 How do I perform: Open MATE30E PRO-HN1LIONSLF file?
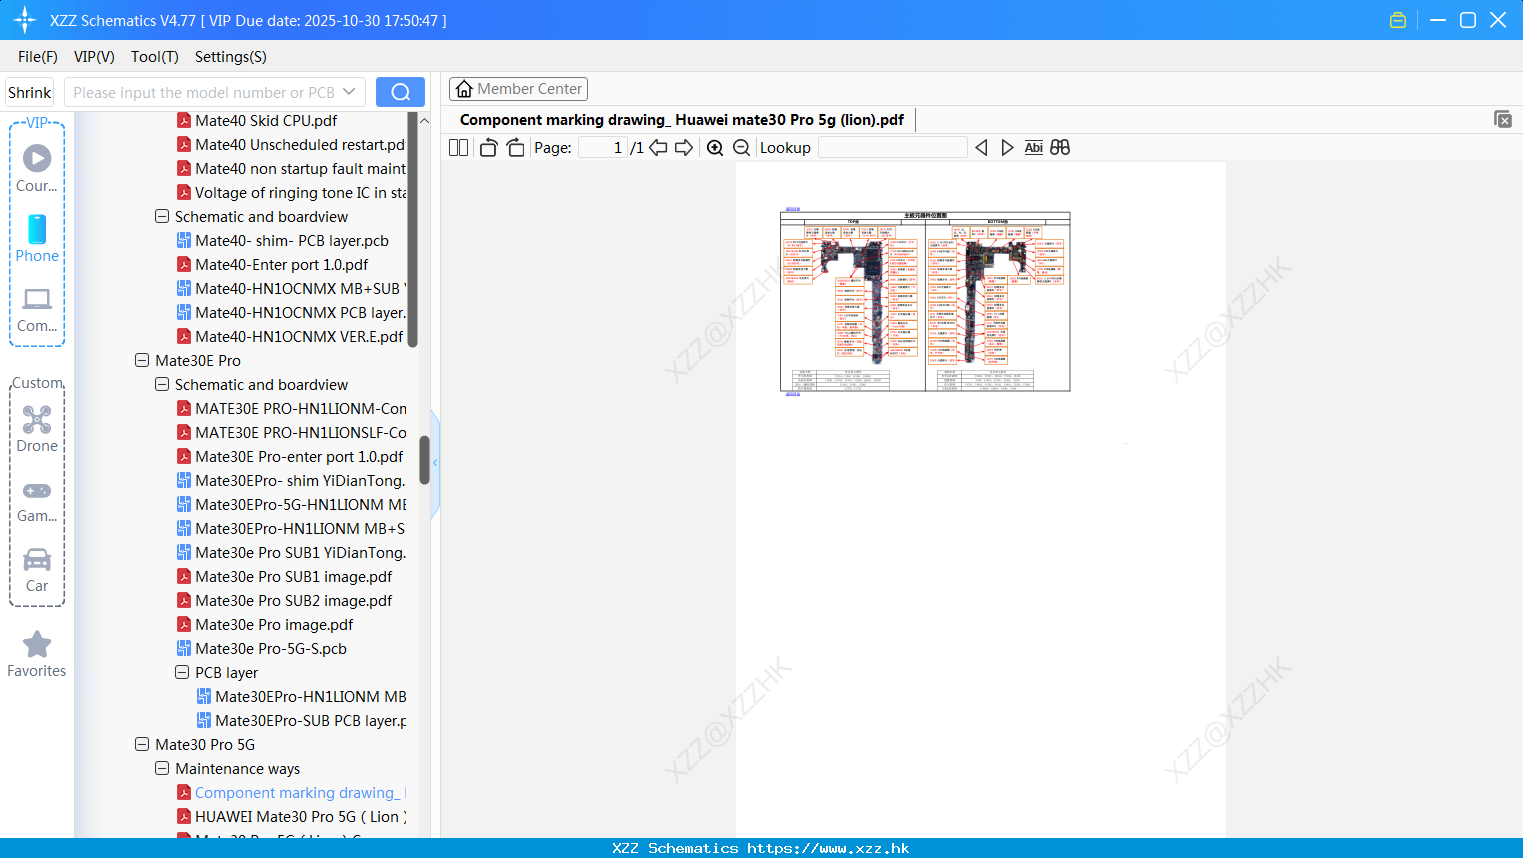tap(291, 432)
